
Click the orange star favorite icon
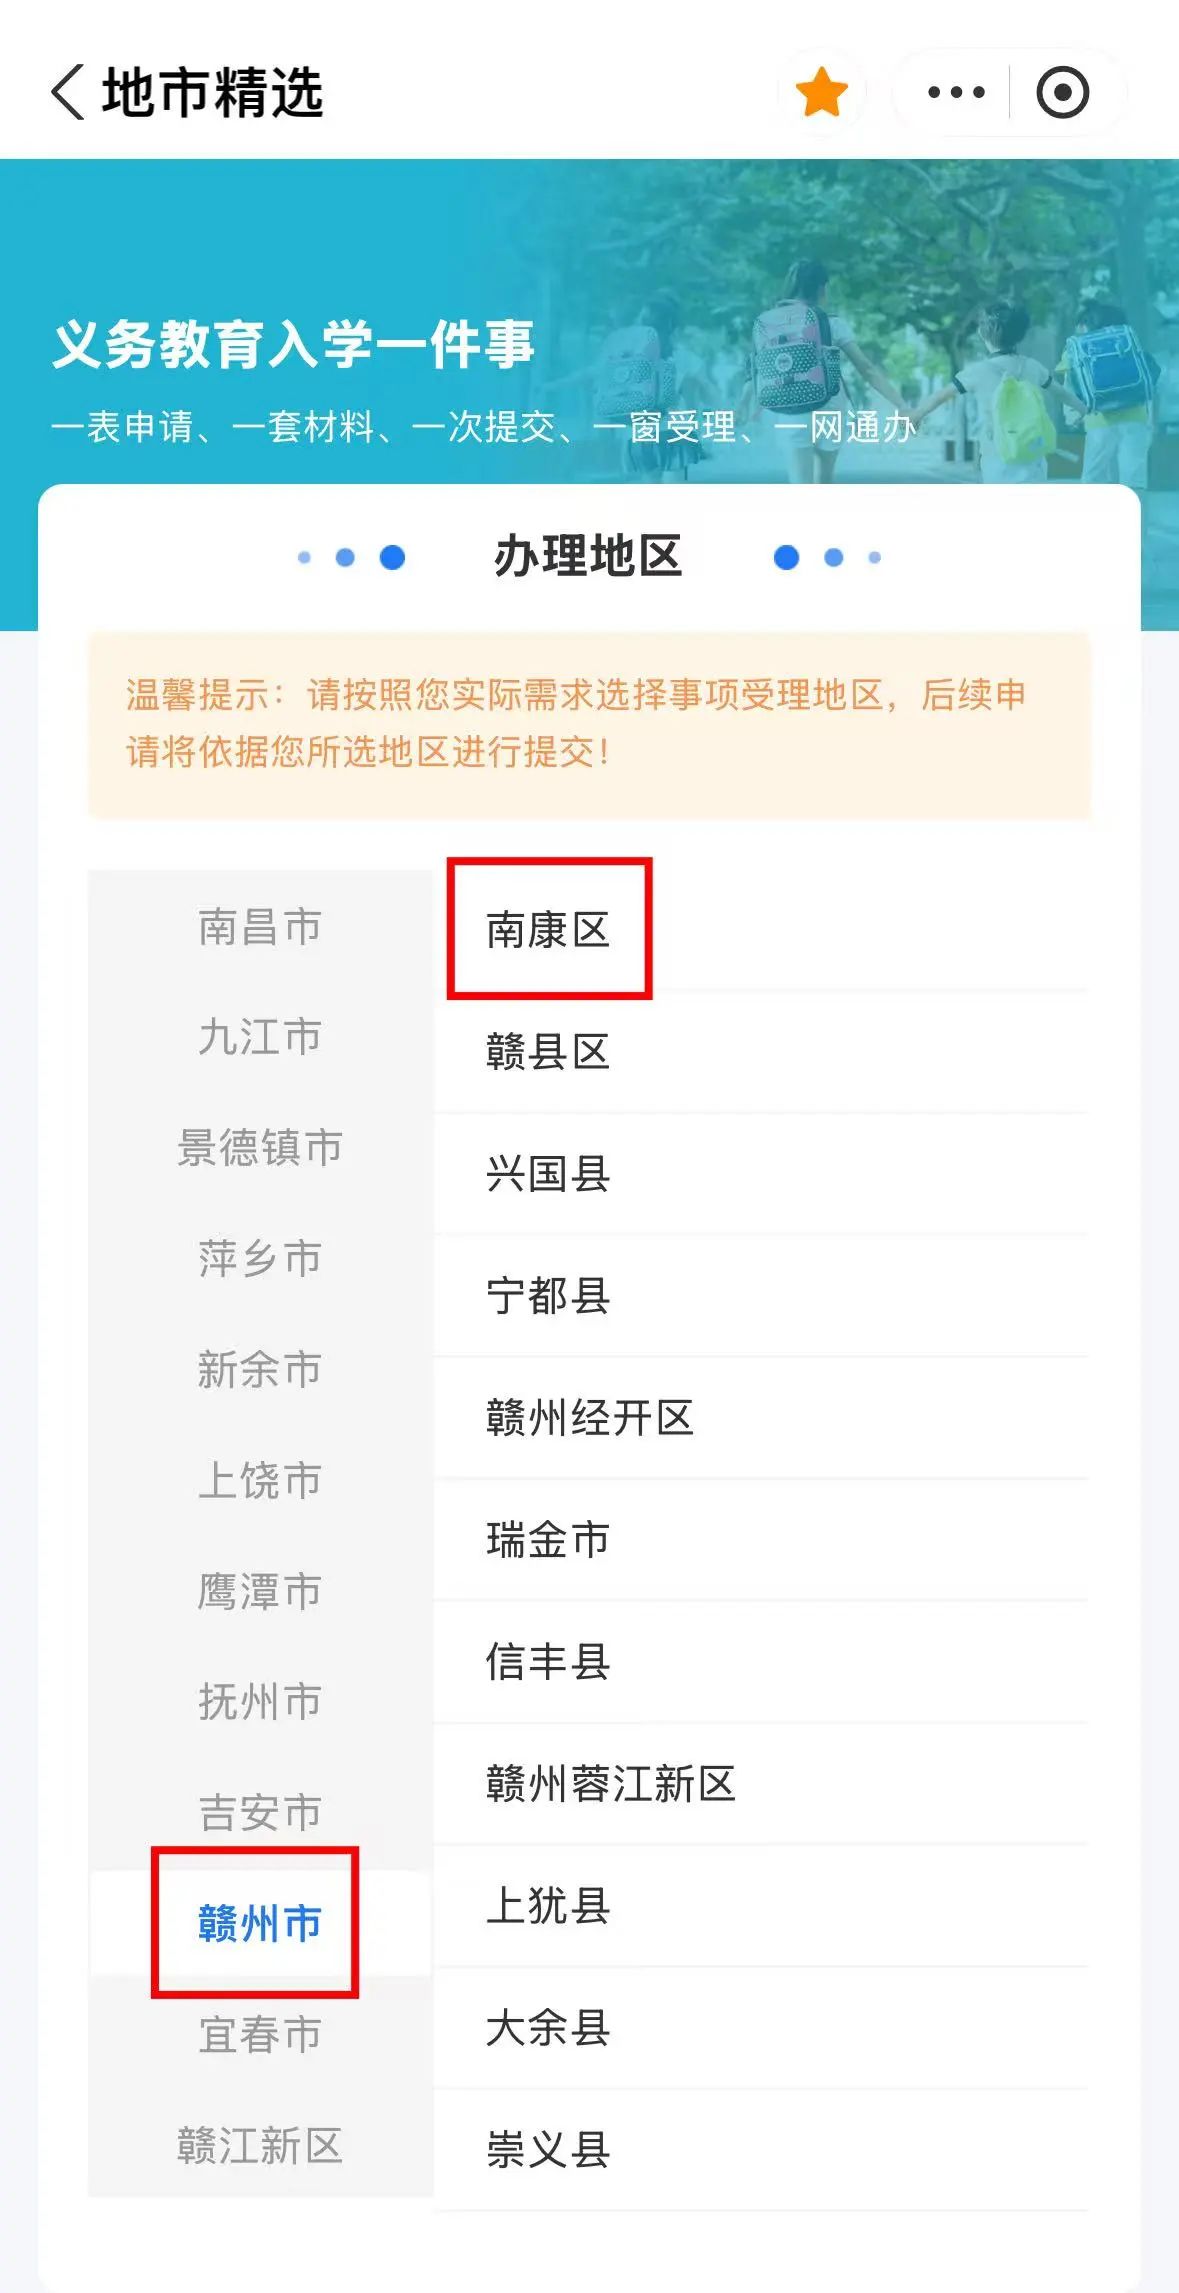click(x=821, y=93)
